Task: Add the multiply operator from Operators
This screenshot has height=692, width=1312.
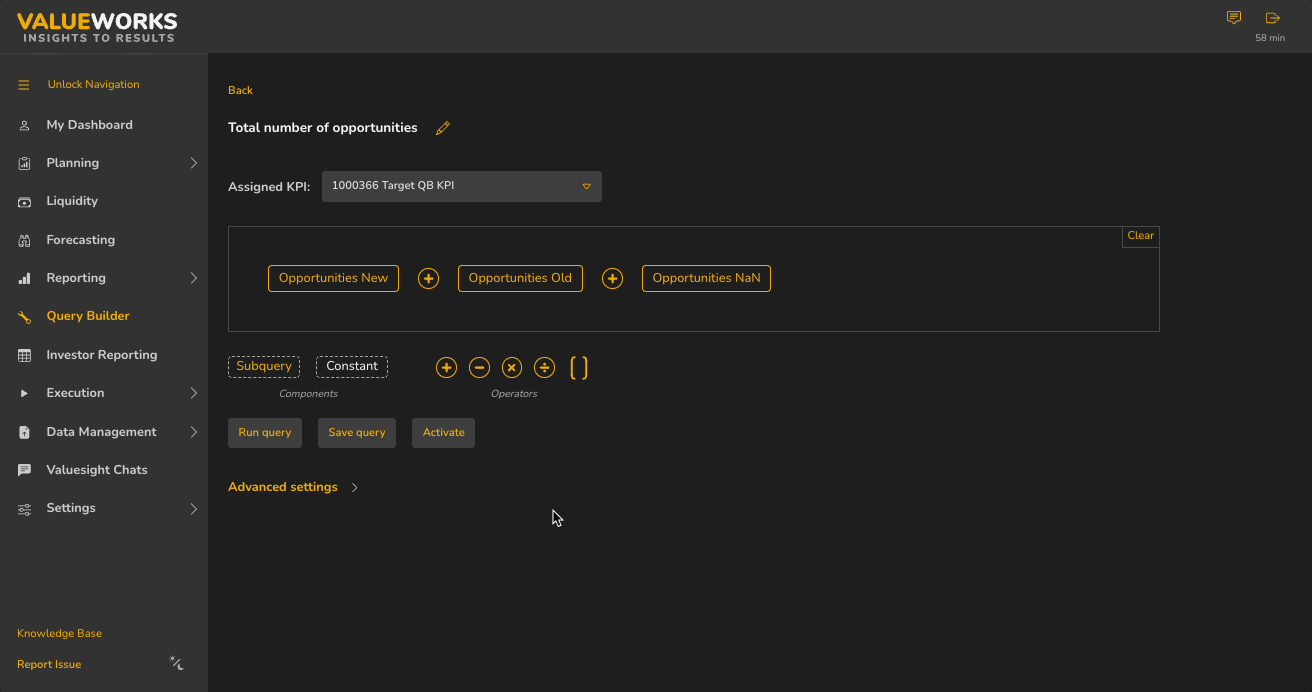Action: (x=511, y=368)
